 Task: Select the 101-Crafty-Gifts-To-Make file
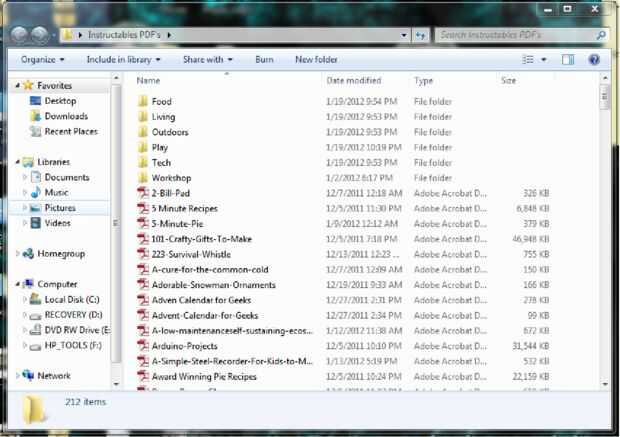[343, 239]
